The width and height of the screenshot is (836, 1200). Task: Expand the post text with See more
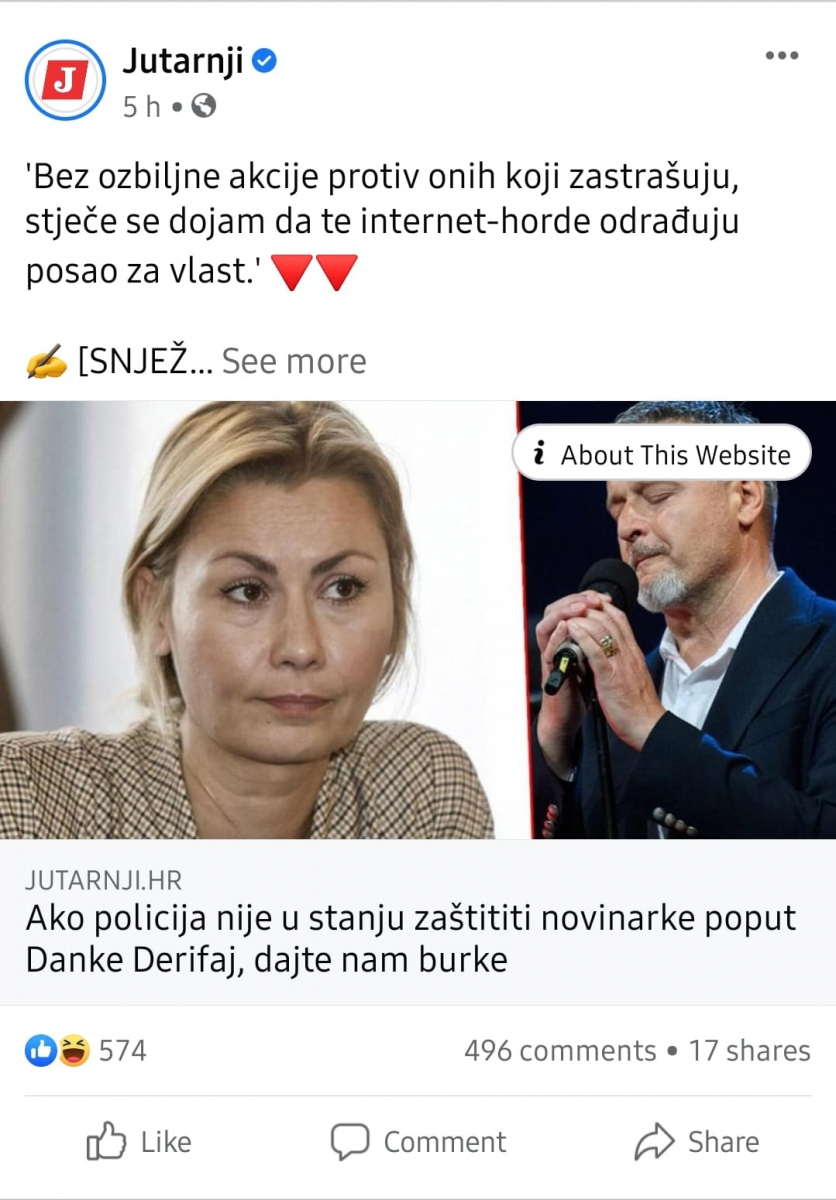coord(294,361)
